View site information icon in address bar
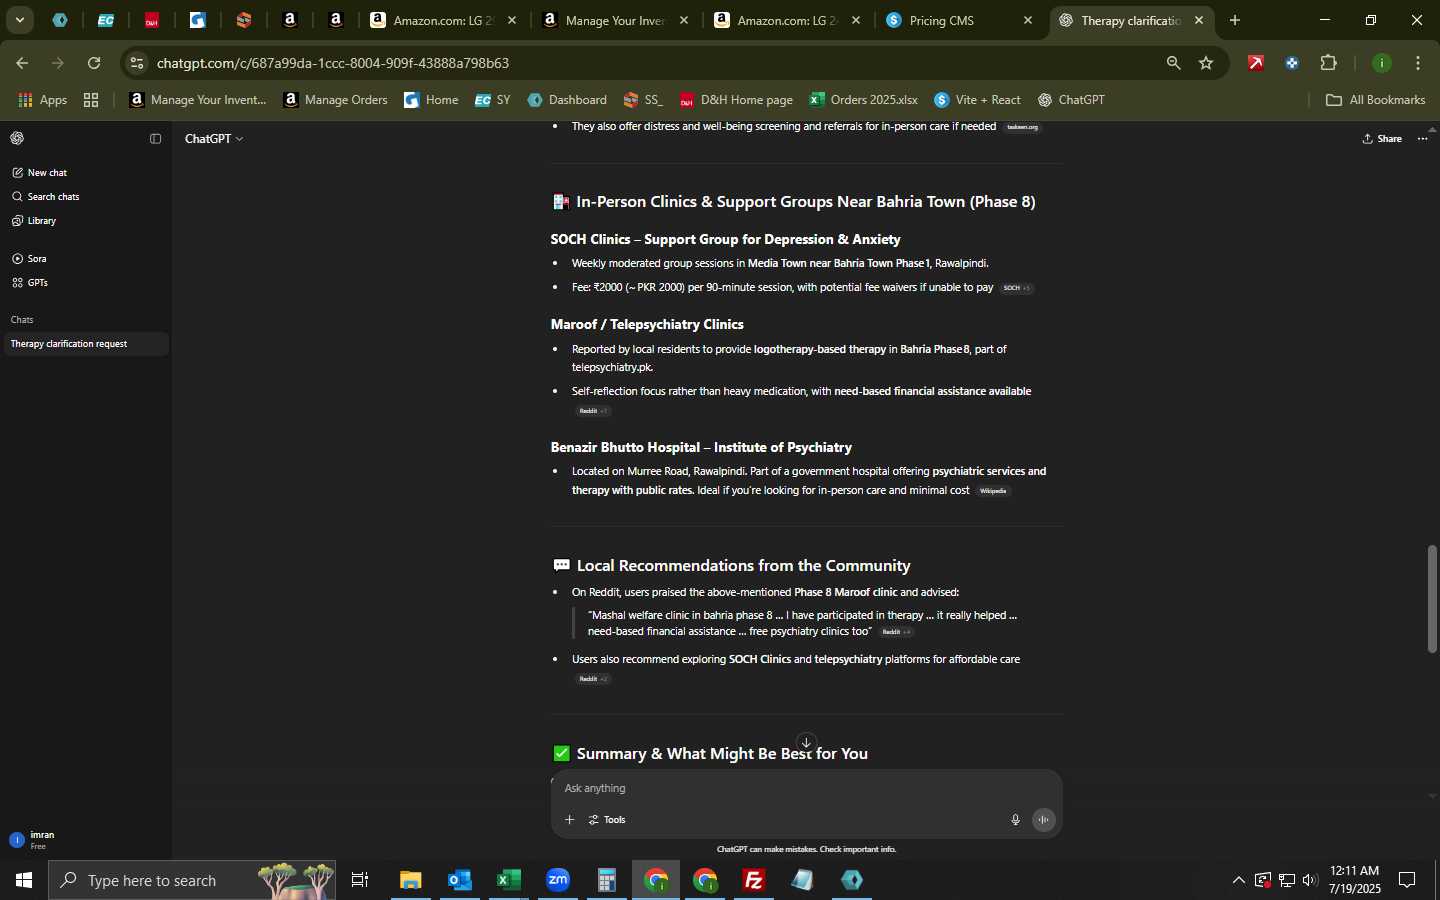1440x900 pixels. (x=137, y=63)
